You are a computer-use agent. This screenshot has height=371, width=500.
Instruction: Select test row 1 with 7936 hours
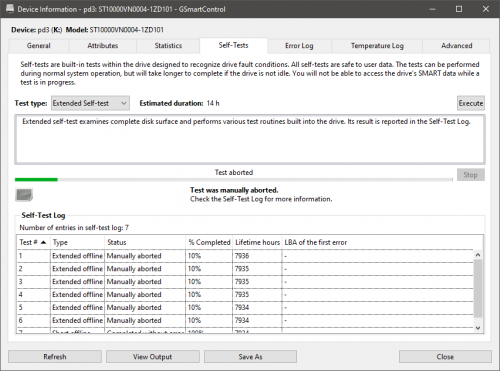pyautogui.click(x=245, y=256)
